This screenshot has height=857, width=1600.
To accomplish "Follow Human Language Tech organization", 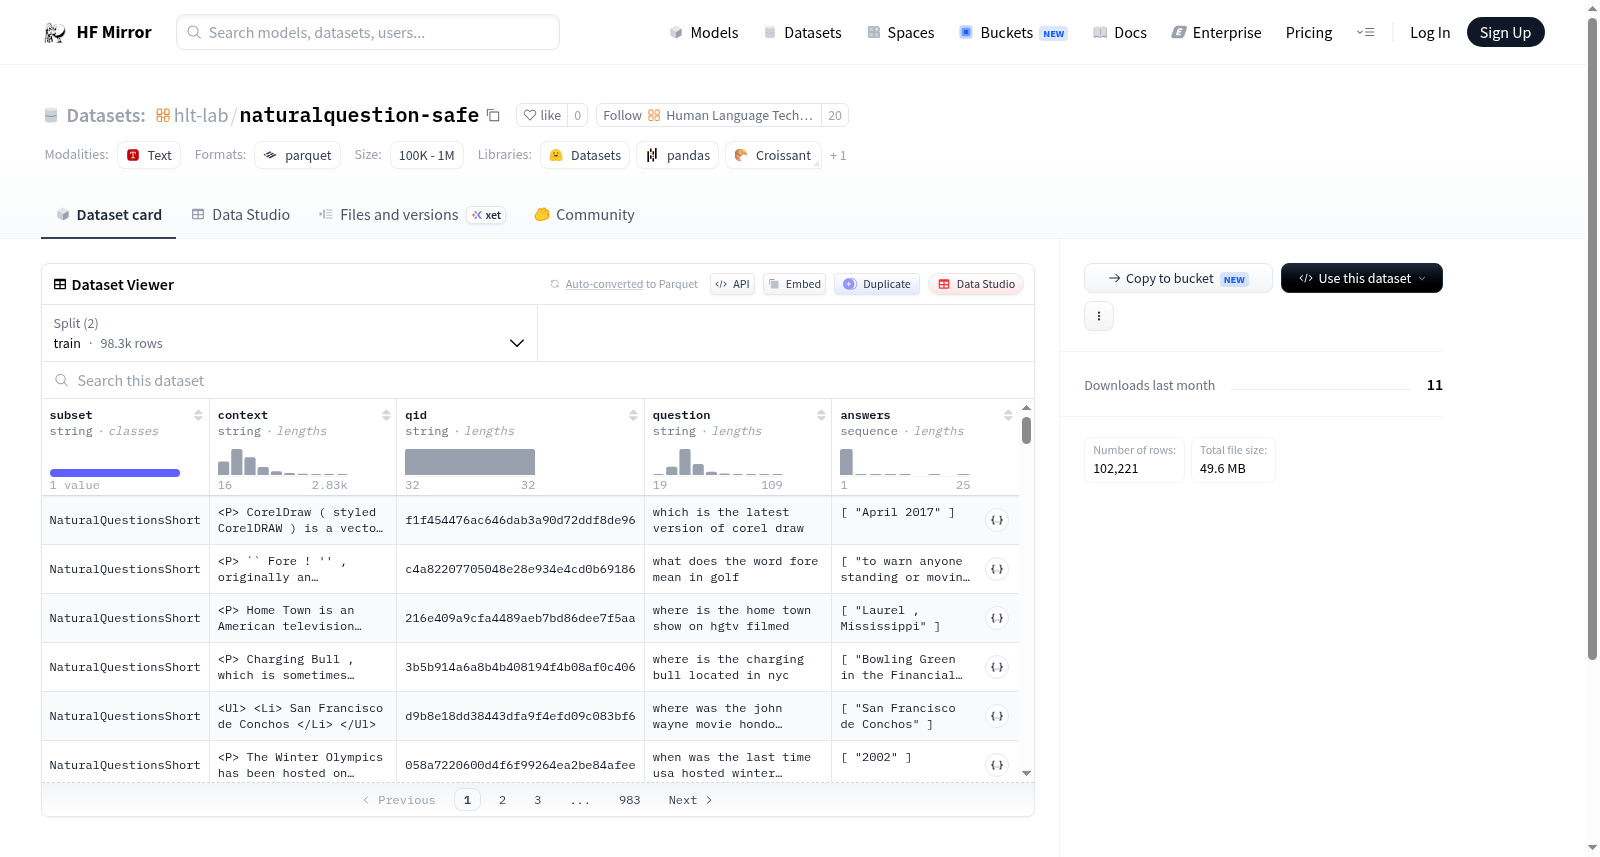I will tap(709, 115).
